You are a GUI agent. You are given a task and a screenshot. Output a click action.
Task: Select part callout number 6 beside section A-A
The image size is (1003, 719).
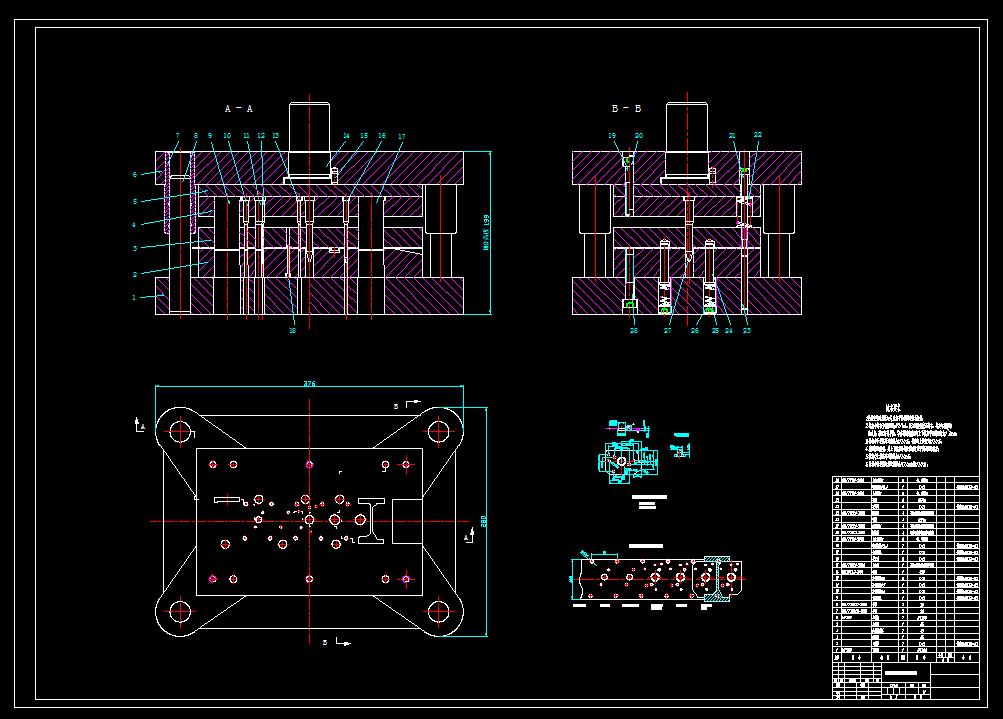(x=135, y=174)
